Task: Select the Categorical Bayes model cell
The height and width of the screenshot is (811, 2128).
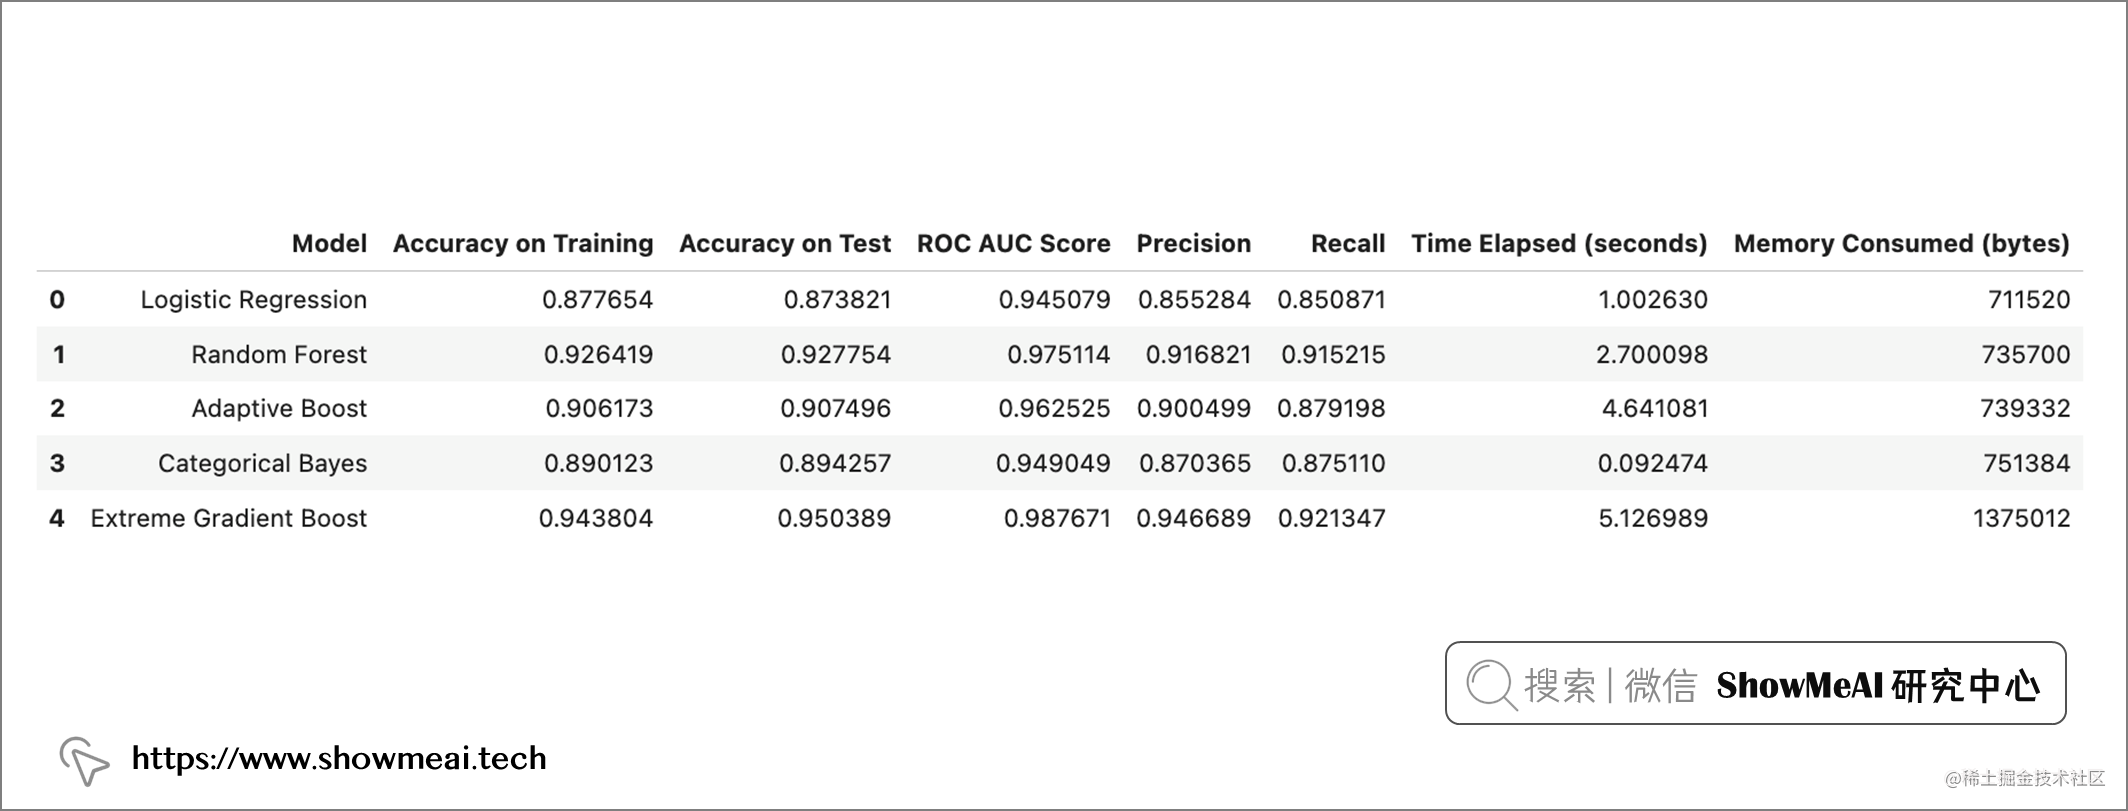Action: (x=262, y=463)
